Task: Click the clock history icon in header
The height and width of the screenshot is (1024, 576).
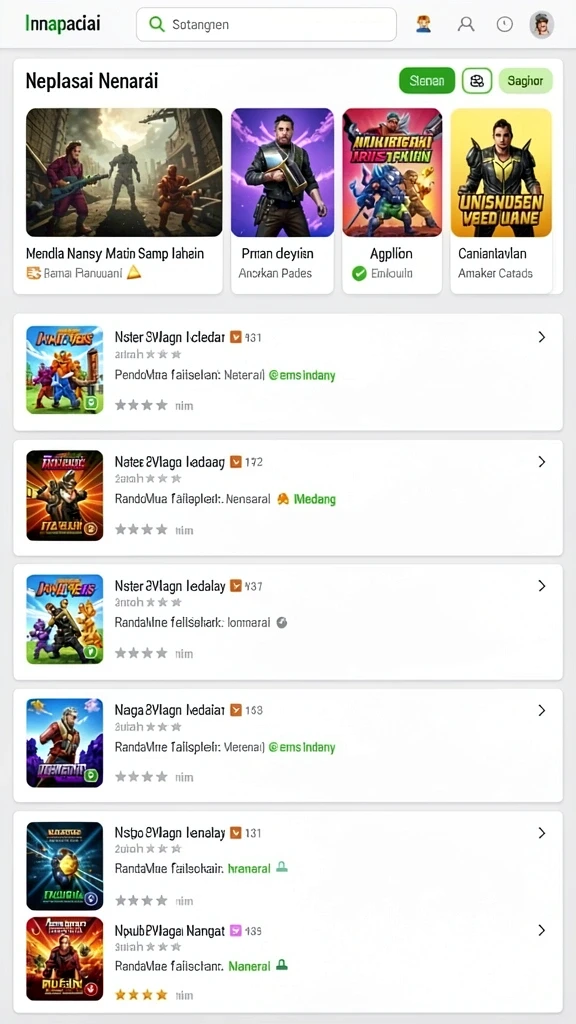Action: (x=504, y=25)
